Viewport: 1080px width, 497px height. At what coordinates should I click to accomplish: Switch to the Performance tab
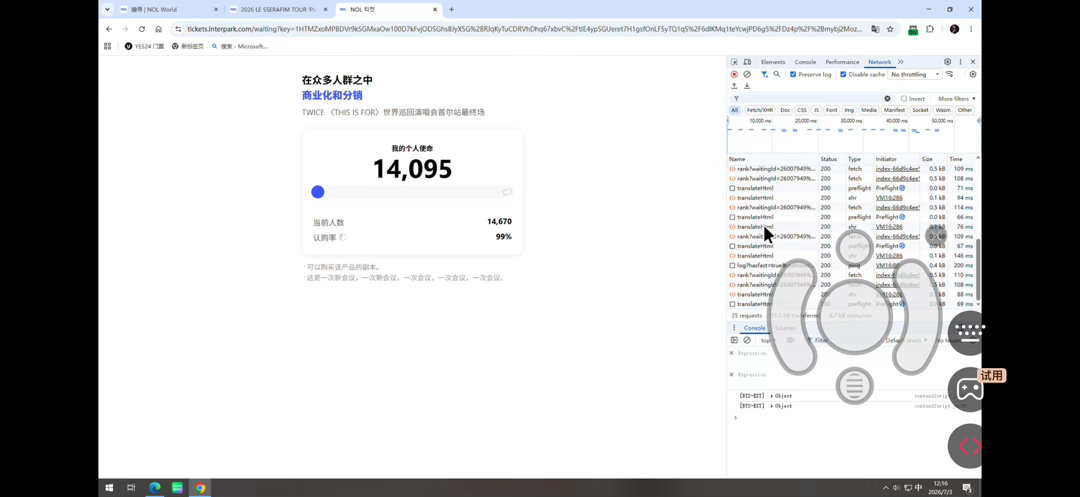[842, 62]
